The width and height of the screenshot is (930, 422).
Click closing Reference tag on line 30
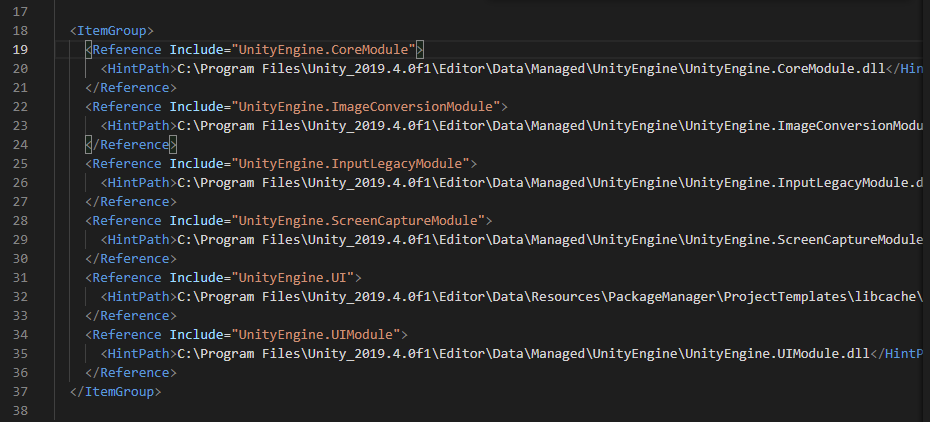pyautogui.click(x=130, y=258)
